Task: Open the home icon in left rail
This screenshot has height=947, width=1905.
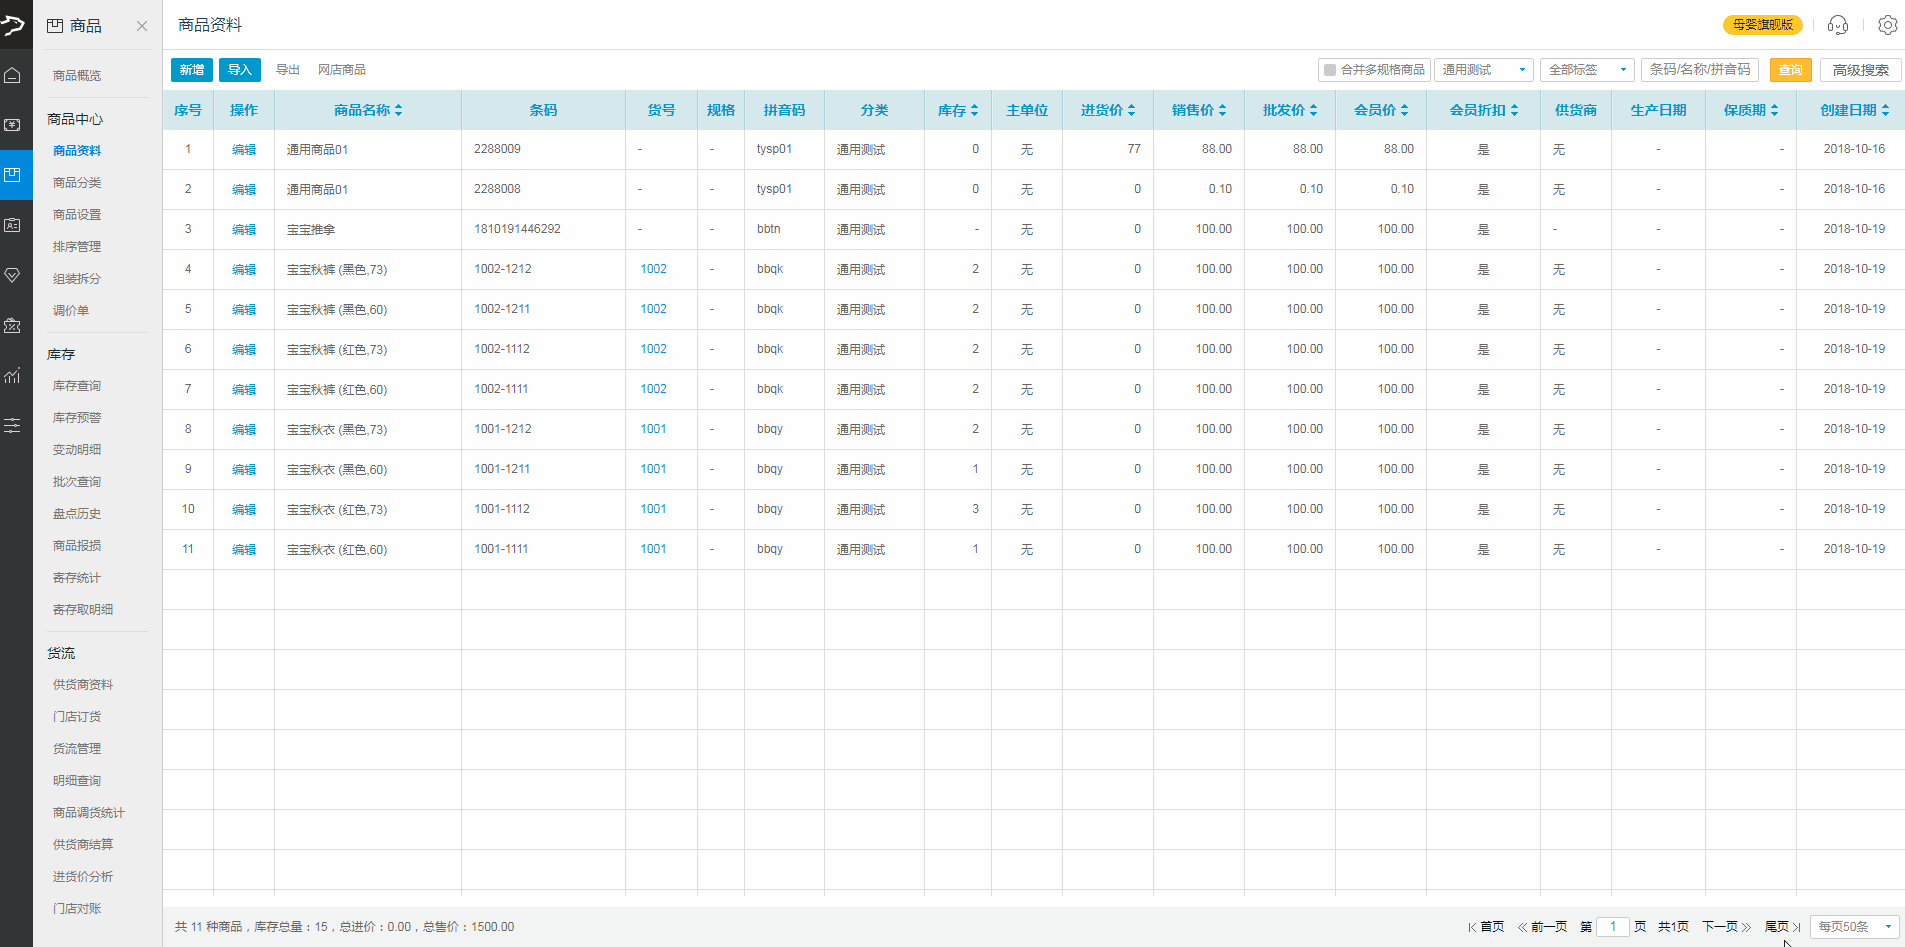Action: click(x=12, y=75)
